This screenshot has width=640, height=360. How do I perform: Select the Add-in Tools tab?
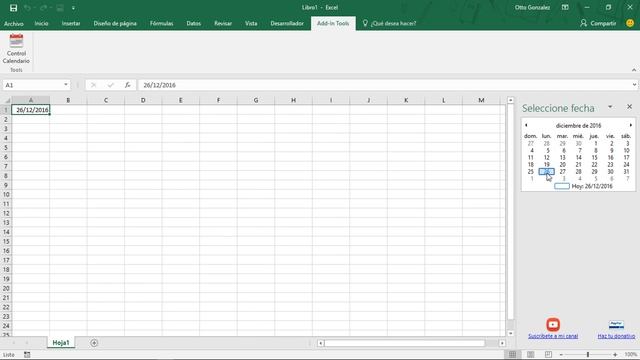click(333, 24)
